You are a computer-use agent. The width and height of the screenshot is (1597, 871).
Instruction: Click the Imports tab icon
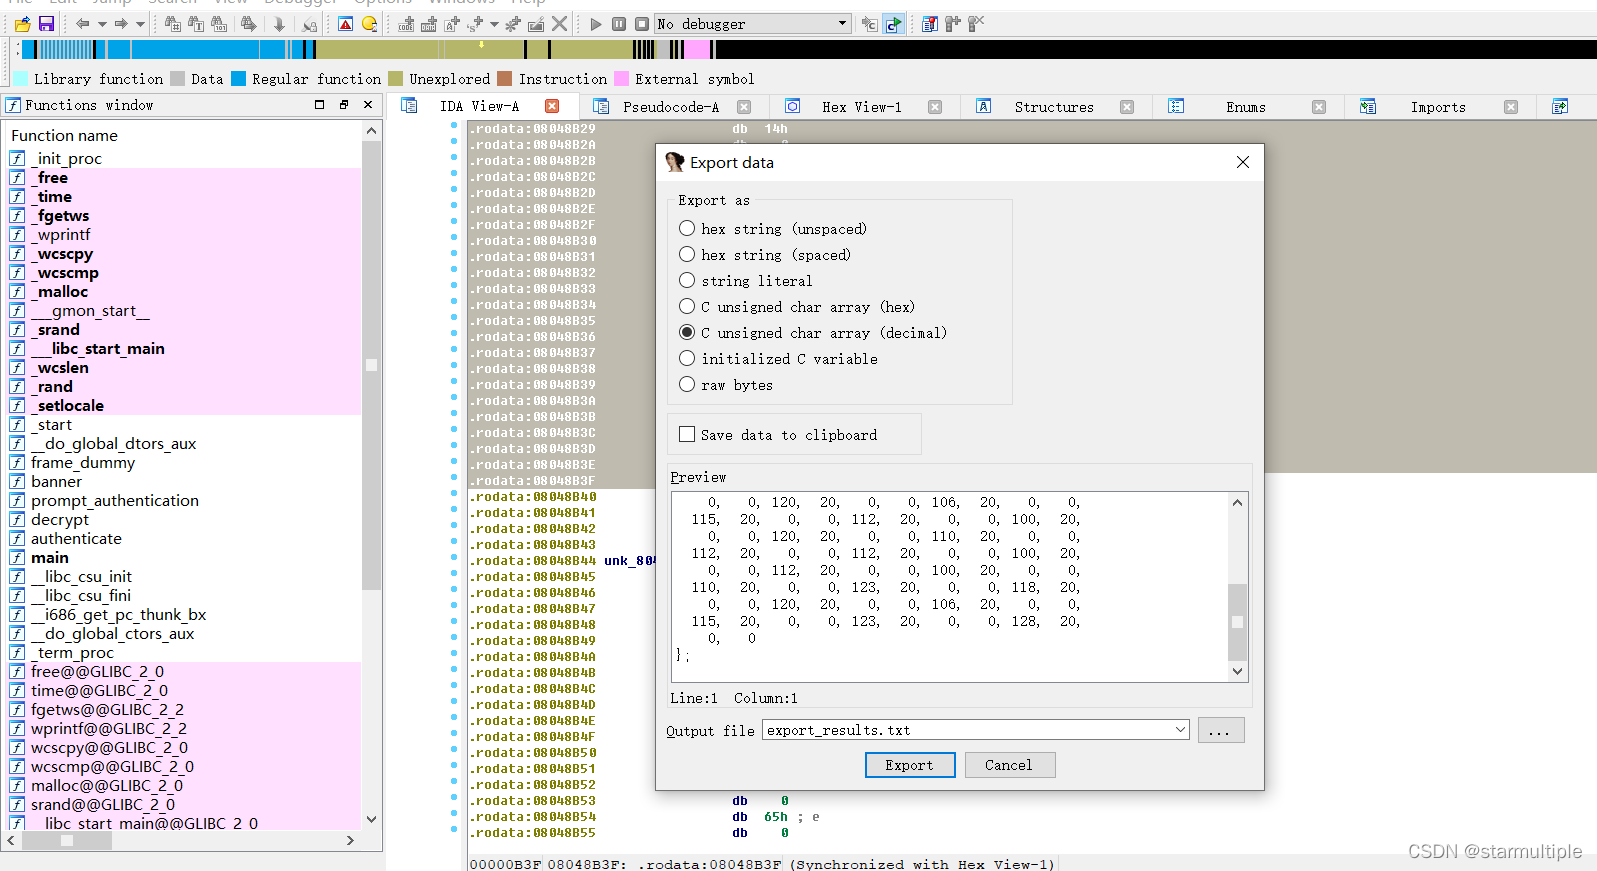1368,106
